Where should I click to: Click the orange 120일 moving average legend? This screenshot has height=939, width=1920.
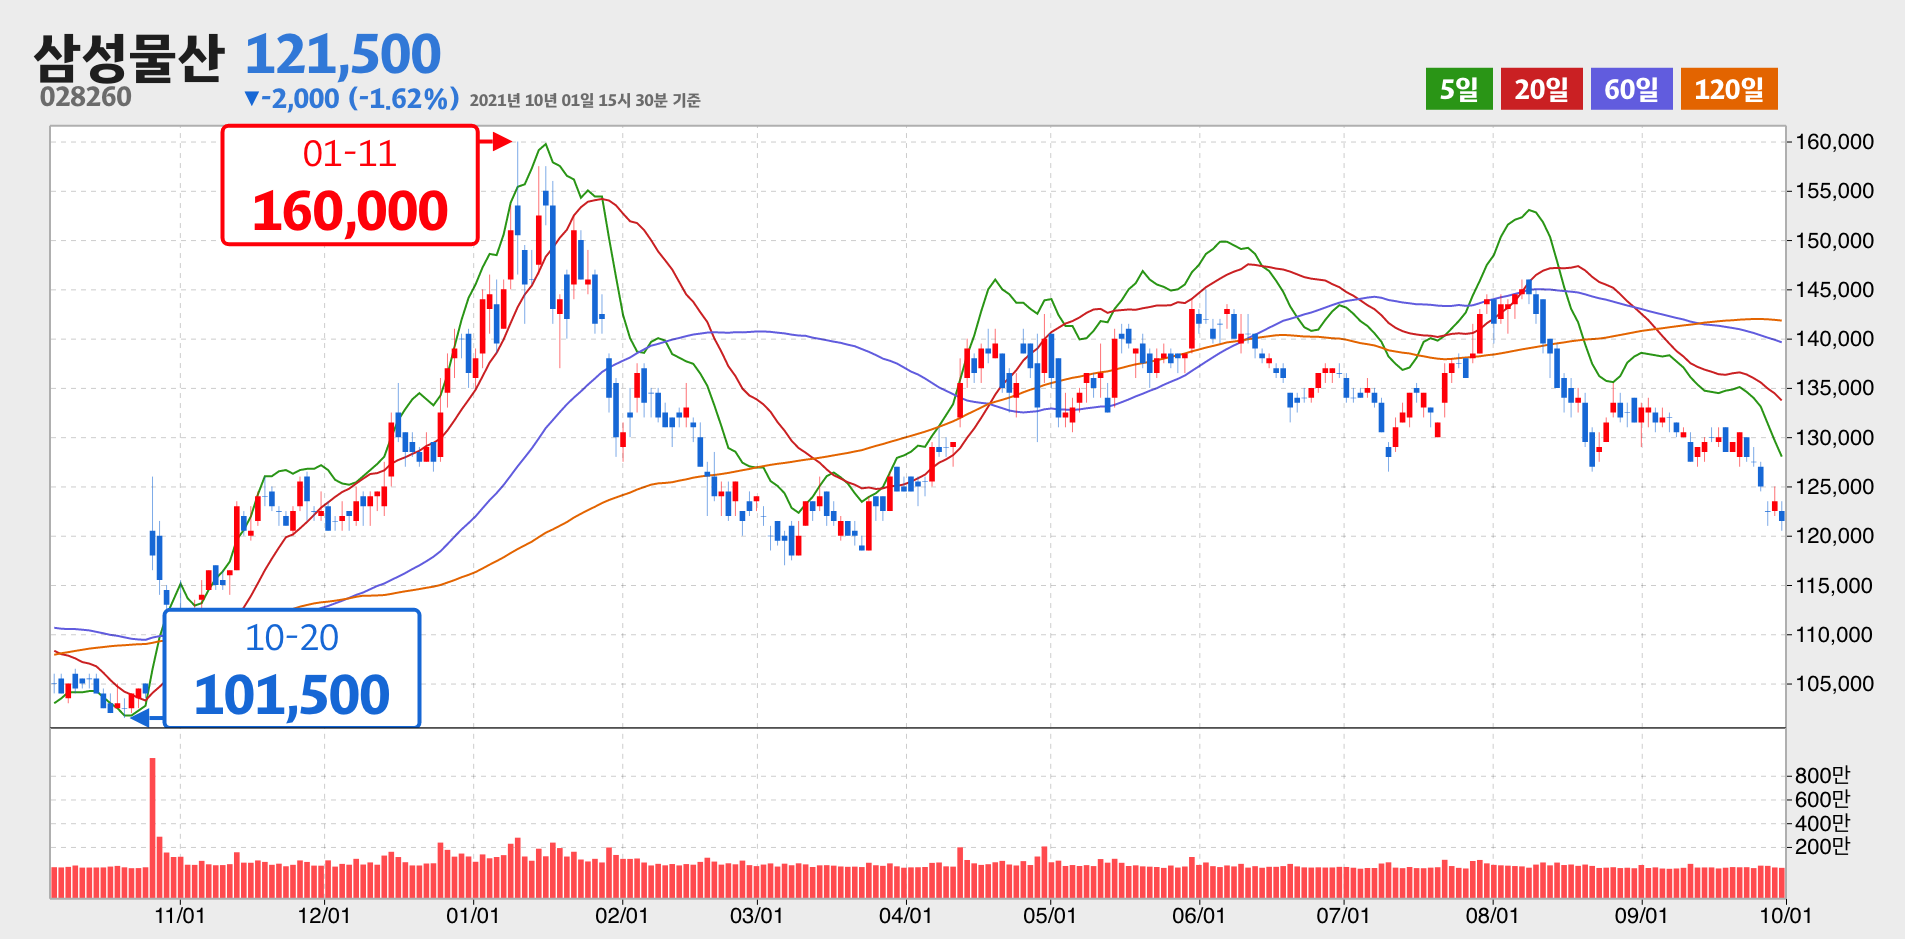click(x=1729, y=89)
